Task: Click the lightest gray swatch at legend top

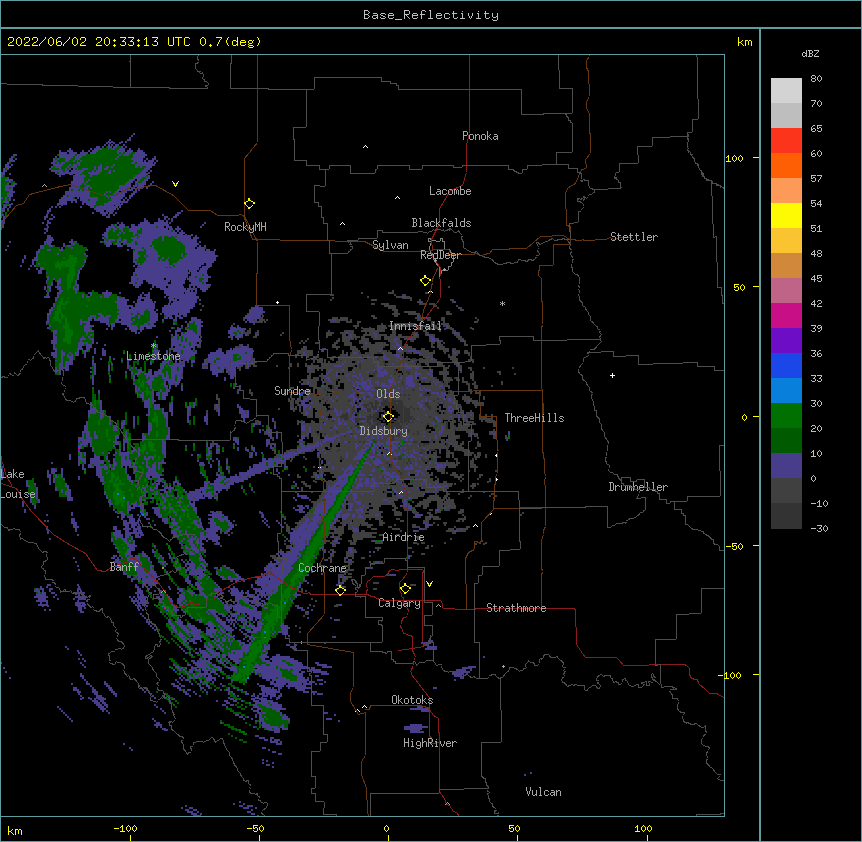Action: pos(786,90)
